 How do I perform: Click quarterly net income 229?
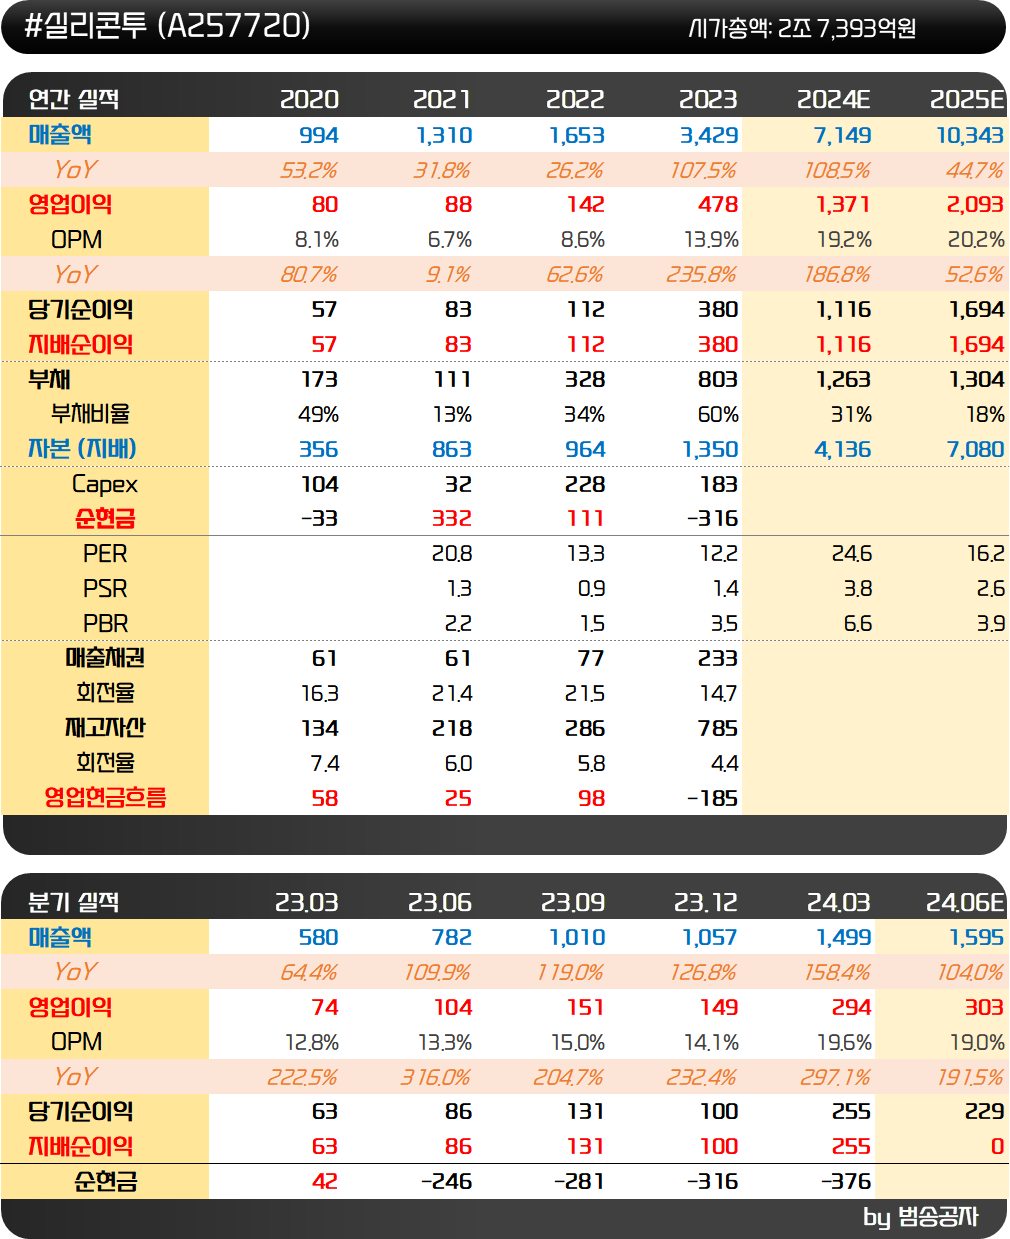click(984, 1111)
